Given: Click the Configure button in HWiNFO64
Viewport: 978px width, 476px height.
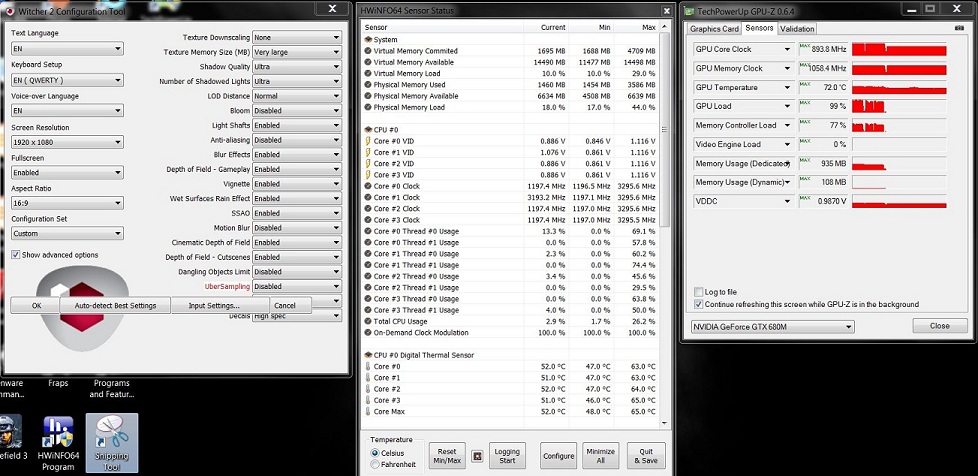Looking at the screenshot, I should (x=558, y=456).
